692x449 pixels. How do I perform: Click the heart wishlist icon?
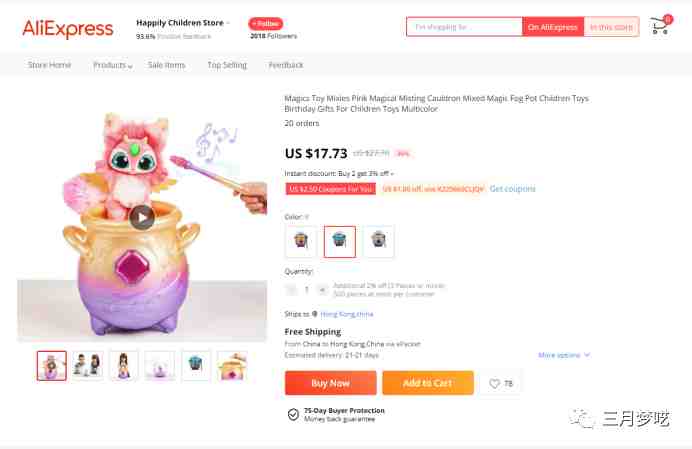click(x=494, y=383)
